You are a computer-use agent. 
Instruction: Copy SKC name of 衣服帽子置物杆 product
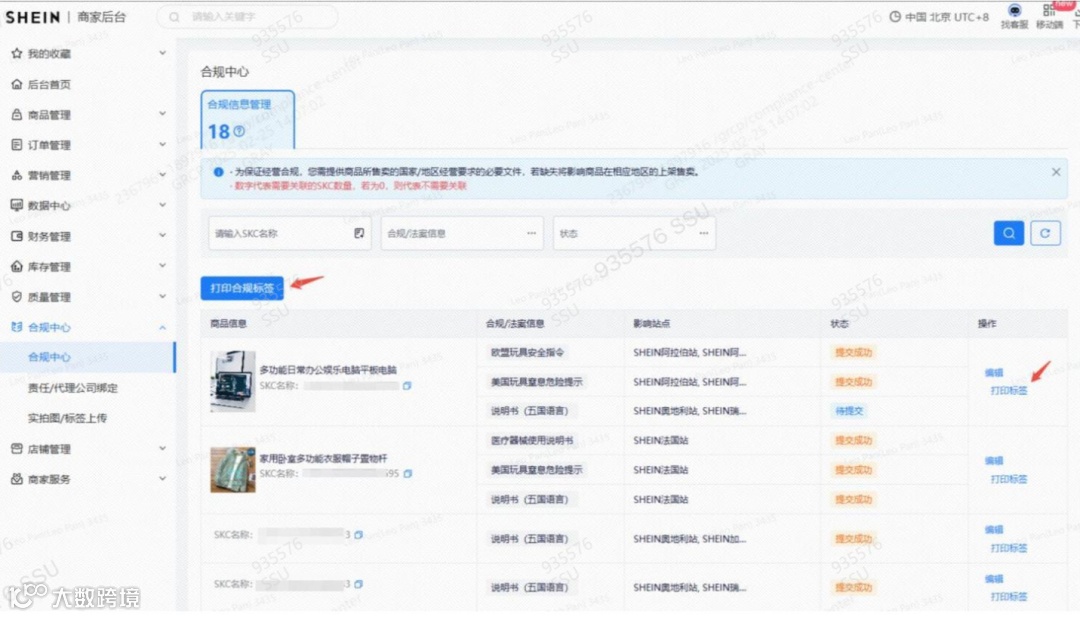tap(408, 474)
